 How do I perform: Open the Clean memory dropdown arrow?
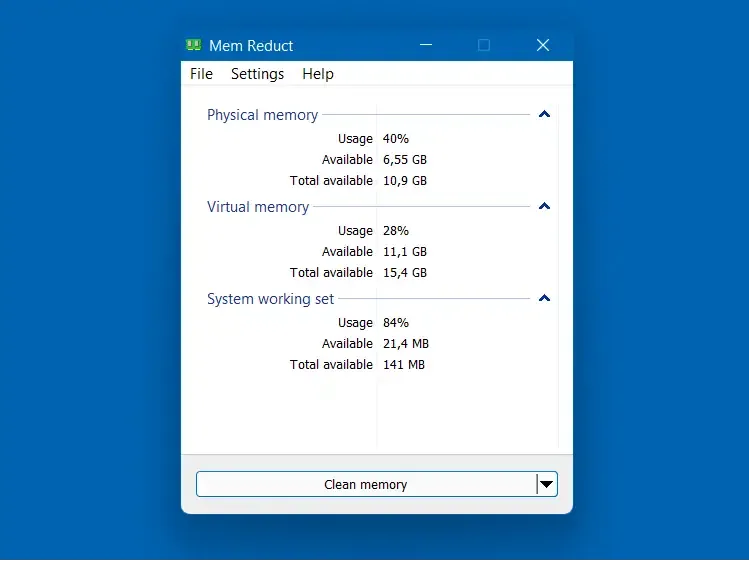point(547,484)
